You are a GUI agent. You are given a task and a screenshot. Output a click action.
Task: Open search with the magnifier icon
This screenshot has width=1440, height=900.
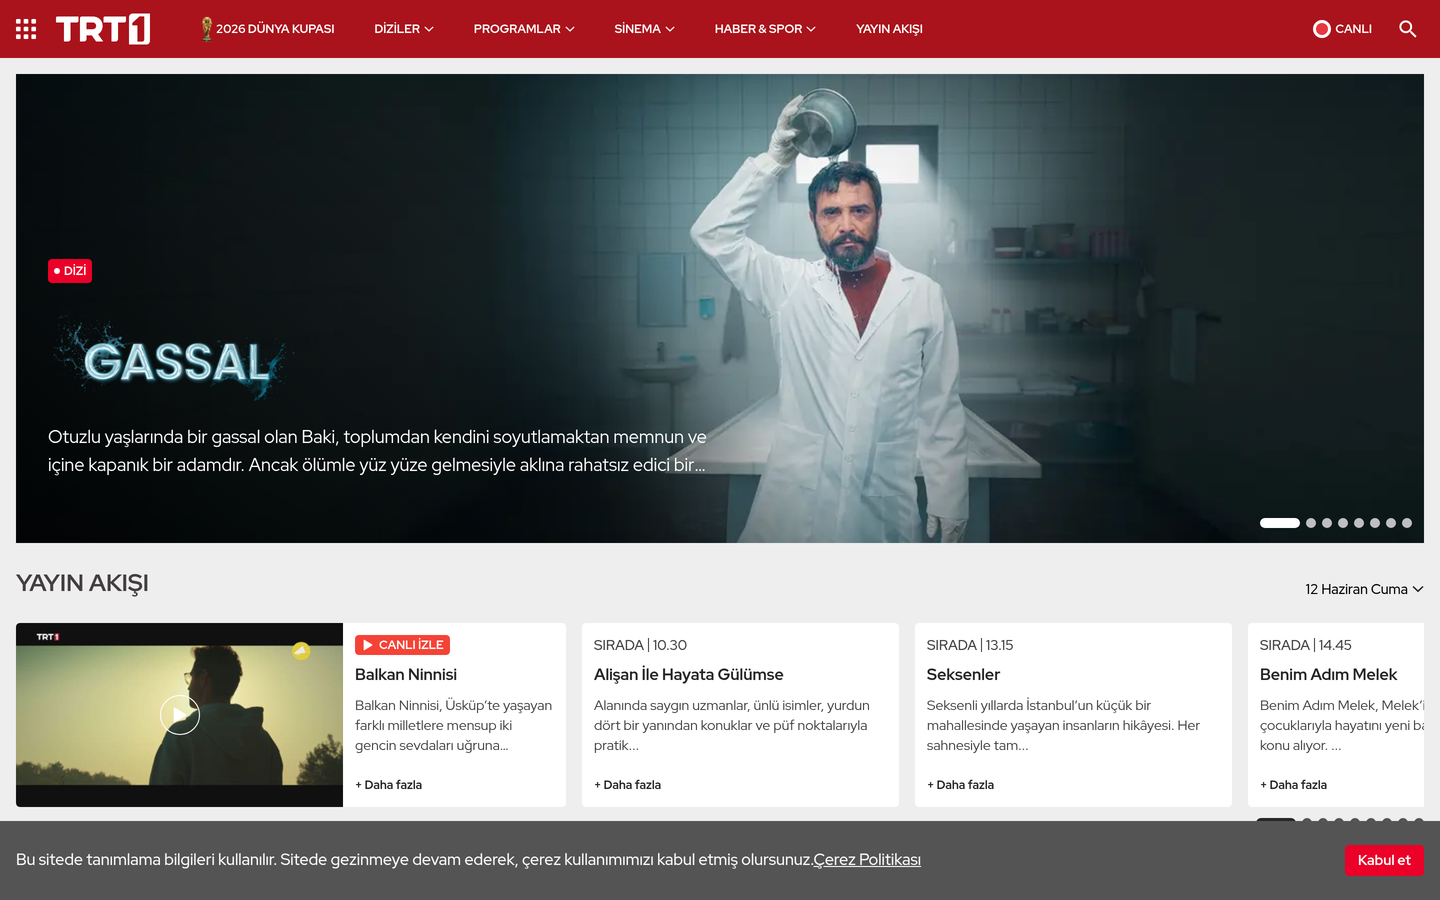(x=1407, y=29)
